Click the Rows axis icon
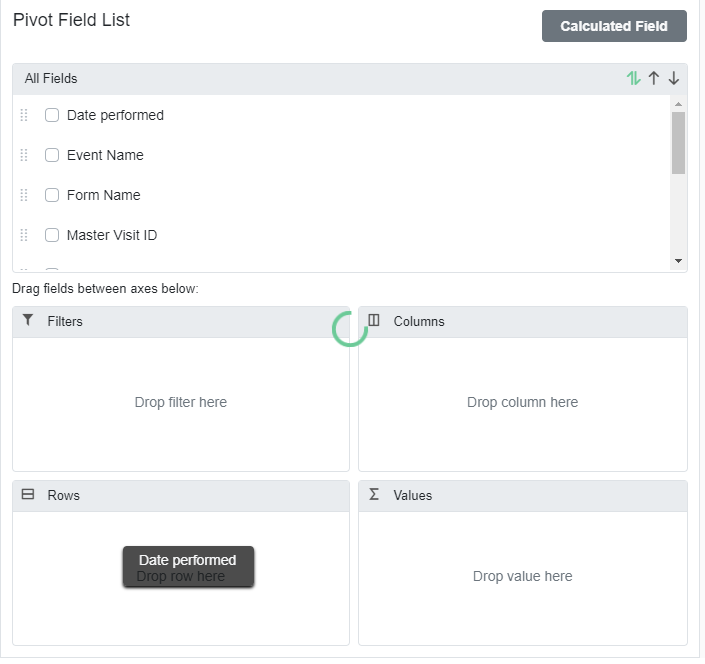Screen dimensions: 705x664 click(x=28, y=495)
